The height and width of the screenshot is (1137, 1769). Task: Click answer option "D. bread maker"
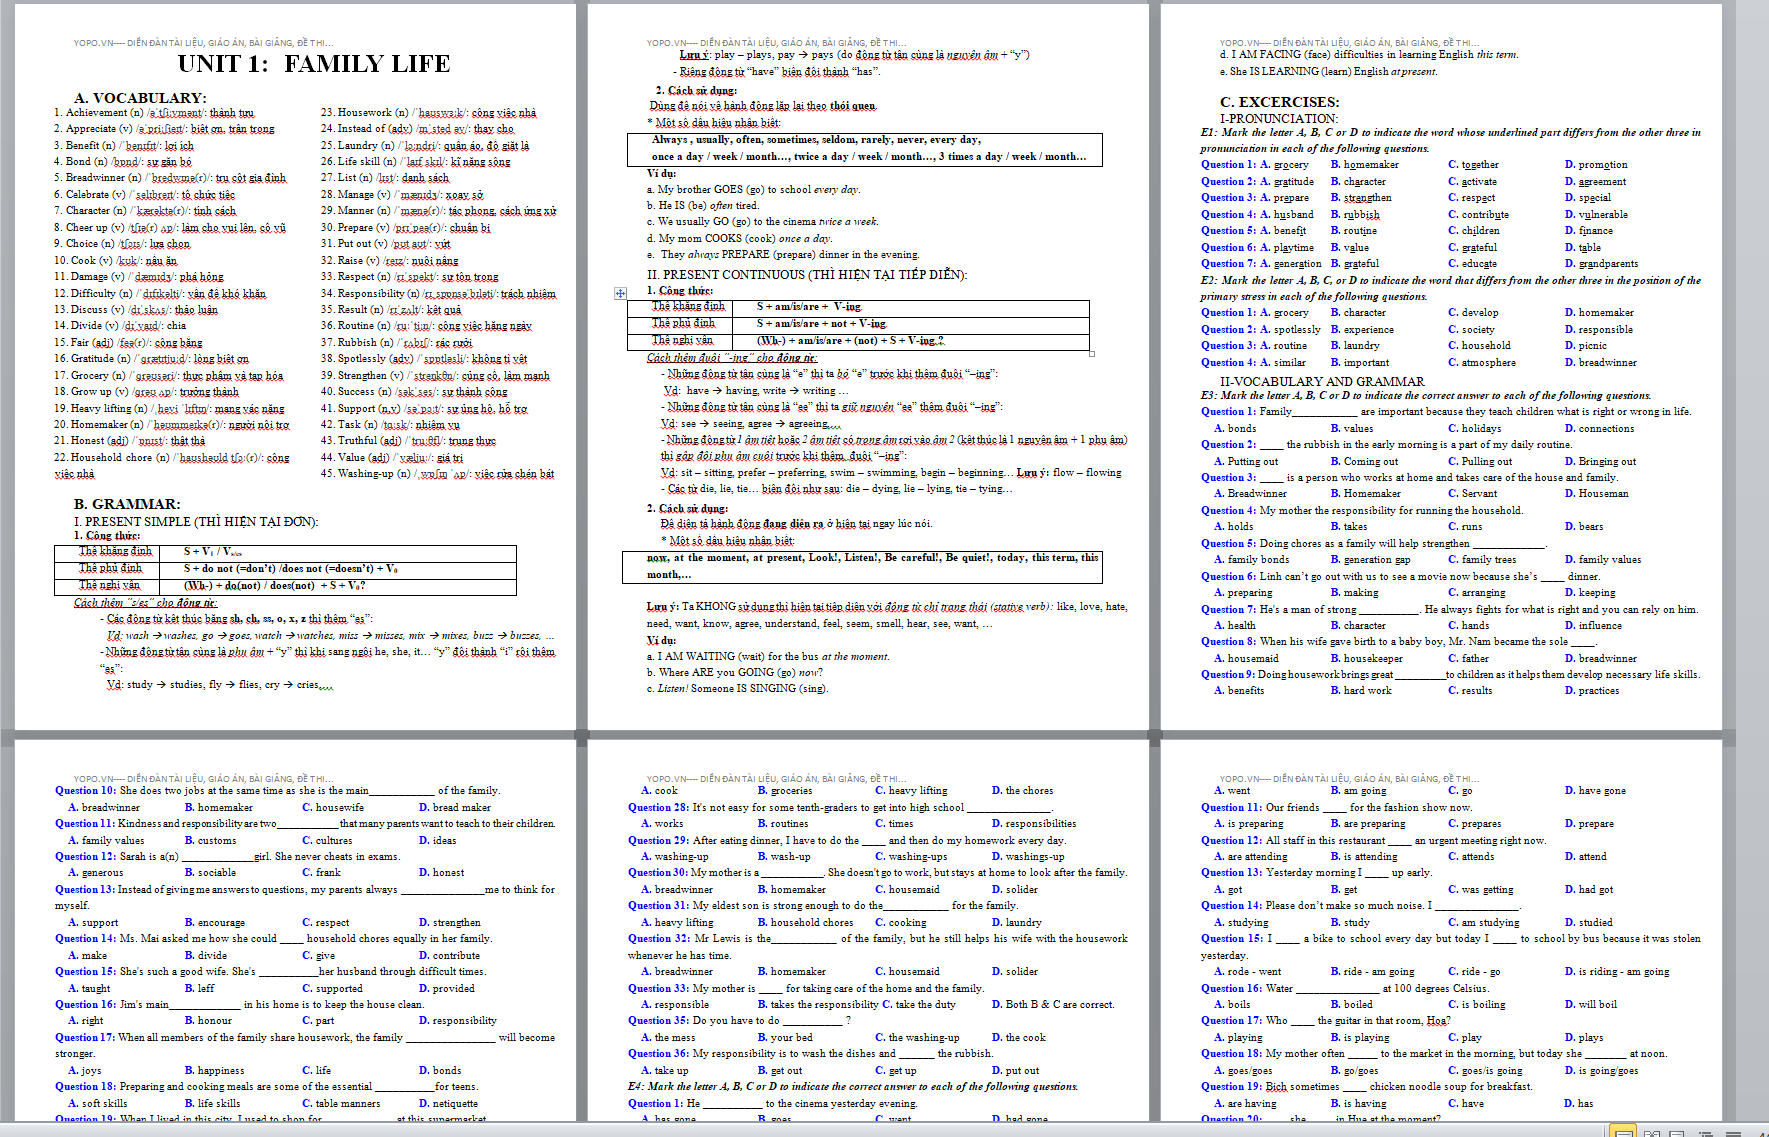coord(455,807)
